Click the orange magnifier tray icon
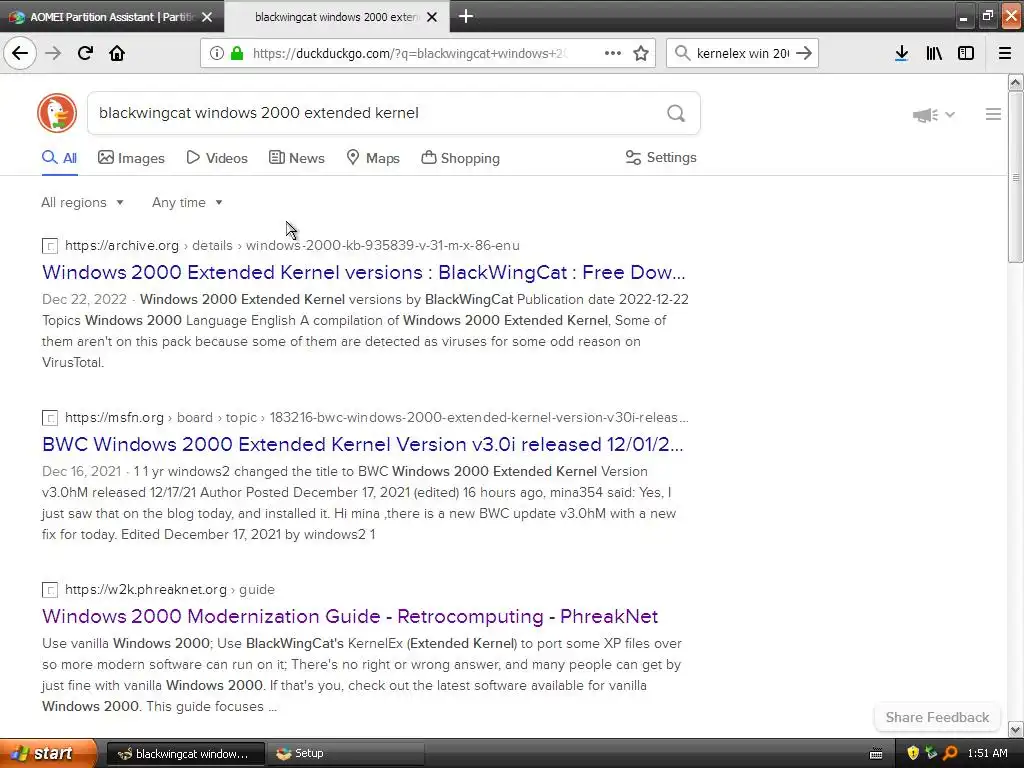 [x=950, y=753]
